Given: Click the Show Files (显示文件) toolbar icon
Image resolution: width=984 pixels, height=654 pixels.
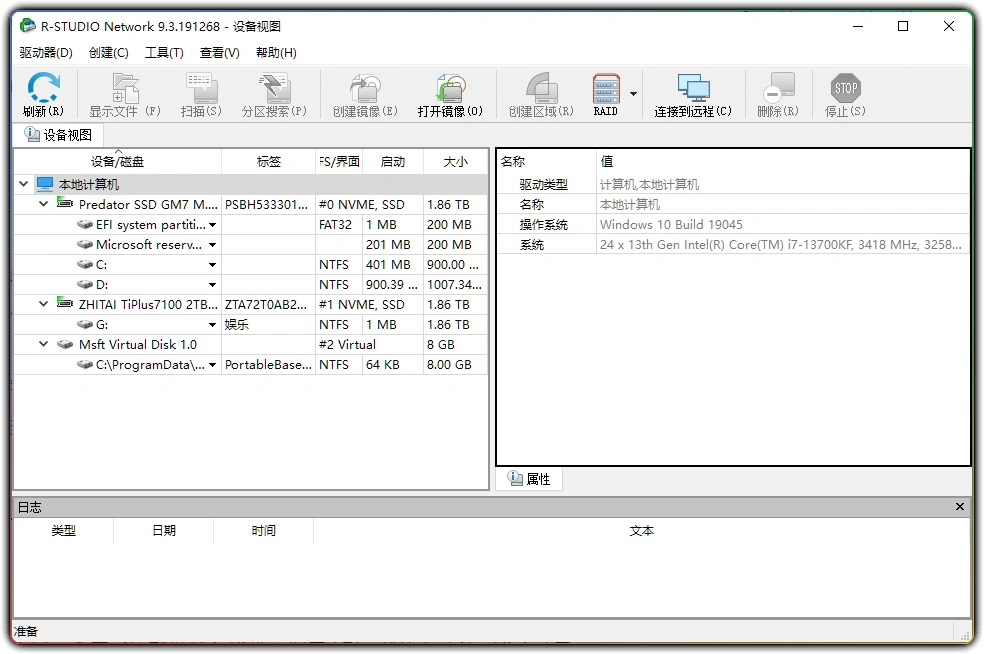Looking at the screenshot, I should pyautogui.click(x=125, y=88).
